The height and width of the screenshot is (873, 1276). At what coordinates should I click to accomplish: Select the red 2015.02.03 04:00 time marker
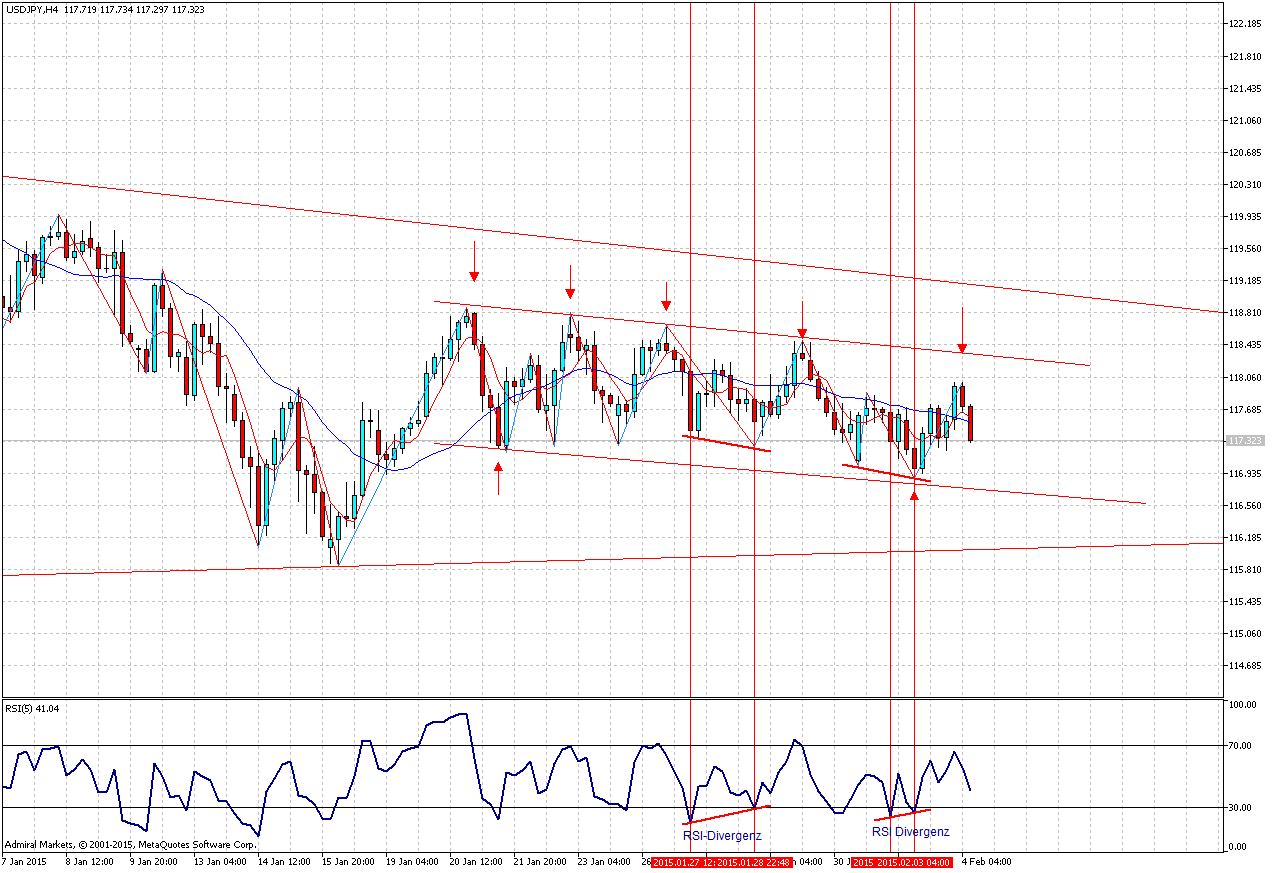(914, 861)
